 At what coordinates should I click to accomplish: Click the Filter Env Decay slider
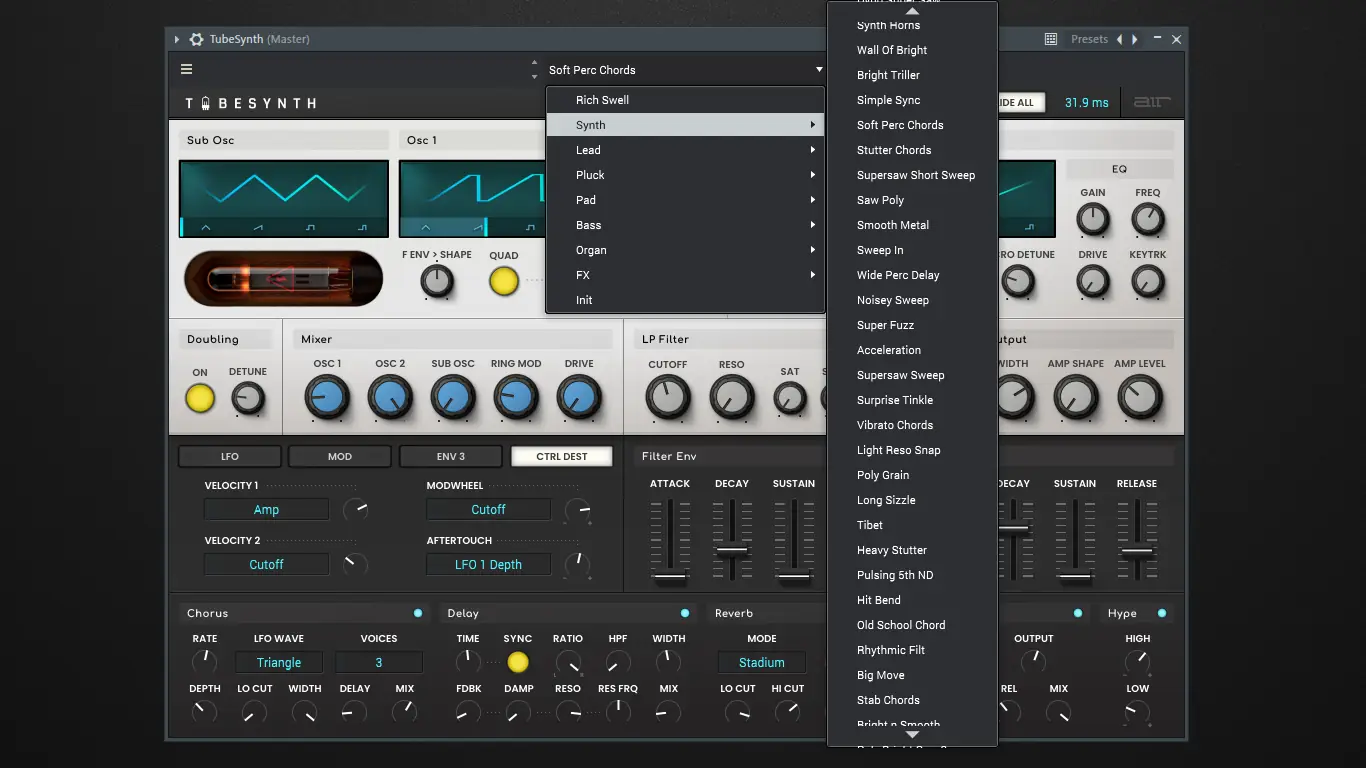(732, 549)
